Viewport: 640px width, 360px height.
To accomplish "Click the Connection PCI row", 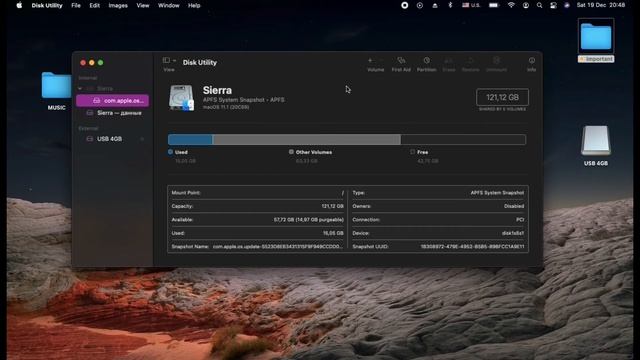I will pyautogui.click(x=438, y=220).
